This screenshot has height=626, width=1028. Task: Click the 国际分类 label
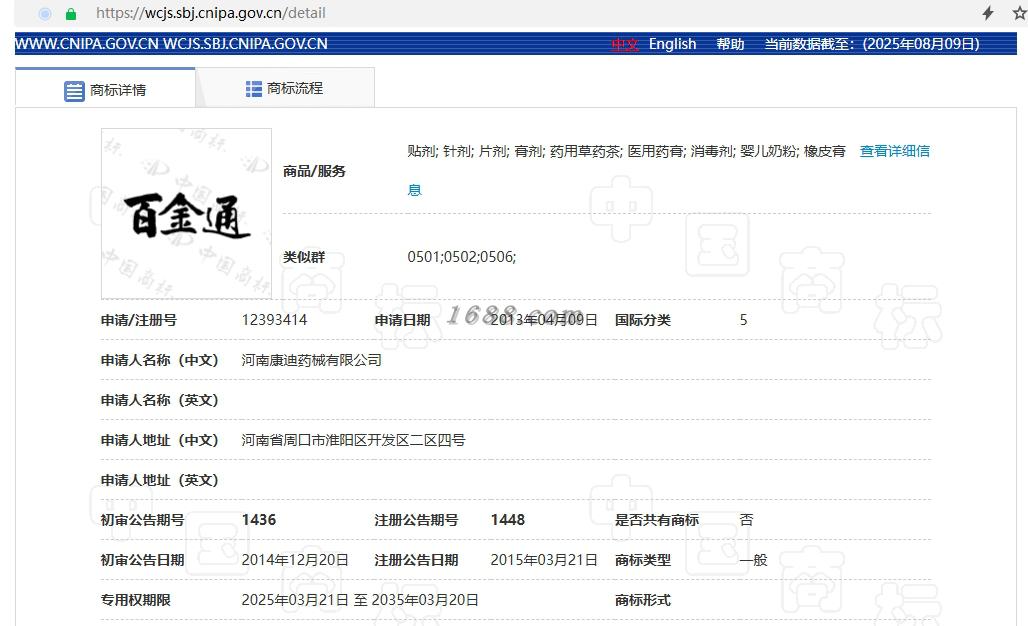tap(642, 320)
